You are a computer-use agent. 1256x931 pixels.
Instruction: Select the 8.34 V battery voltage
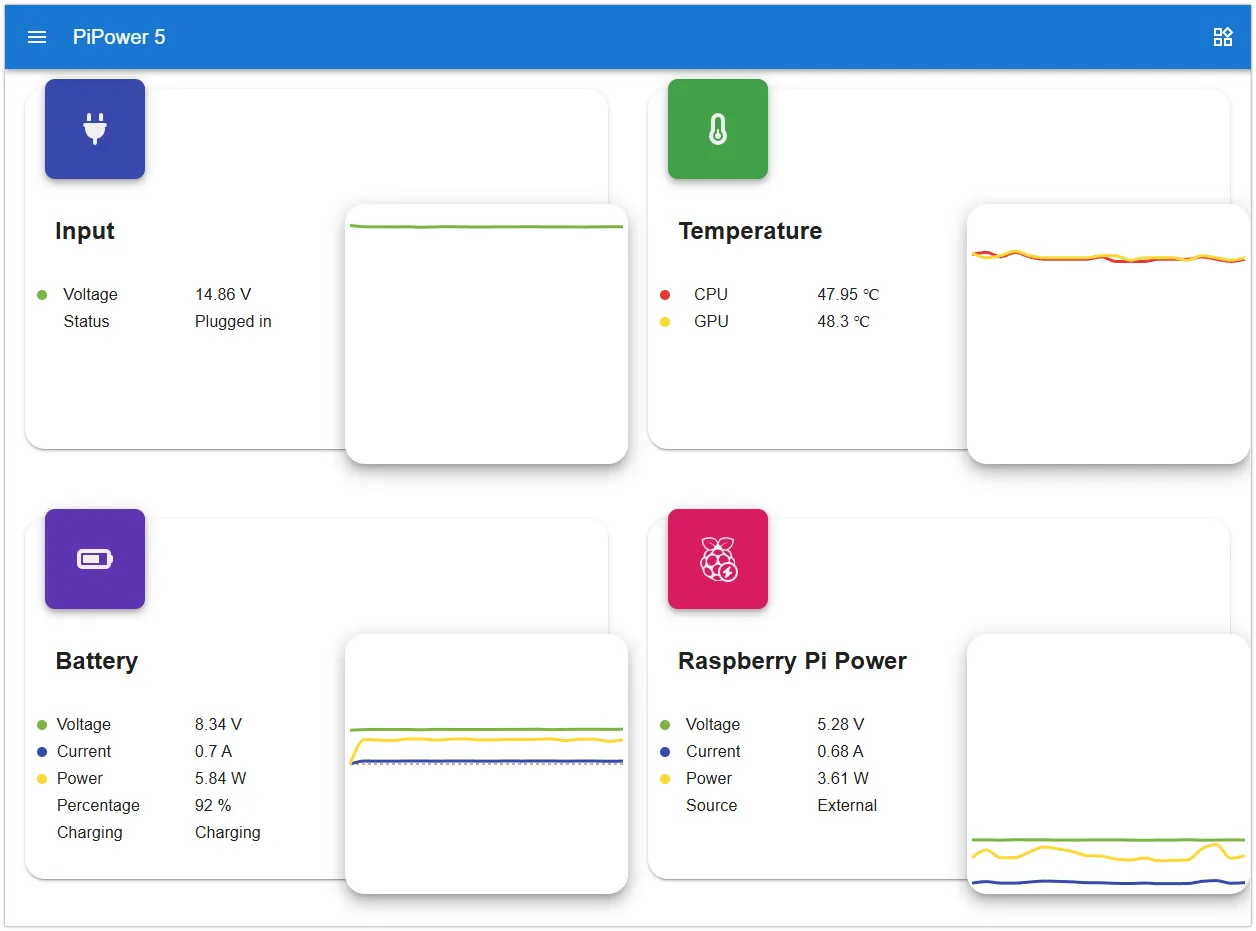[x=218, y=725]
